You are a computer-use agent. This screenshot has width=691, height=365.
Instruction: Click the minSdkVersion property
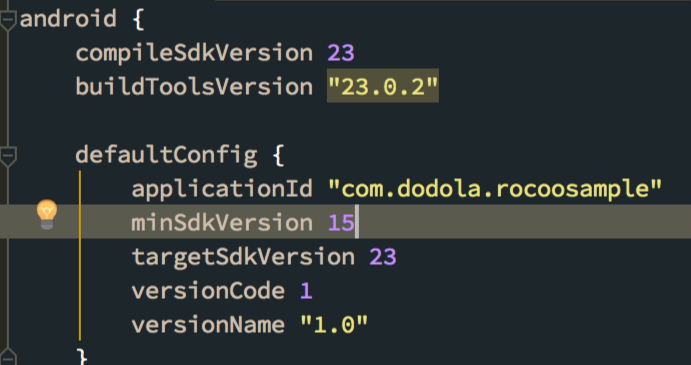(x=222, y=223)
